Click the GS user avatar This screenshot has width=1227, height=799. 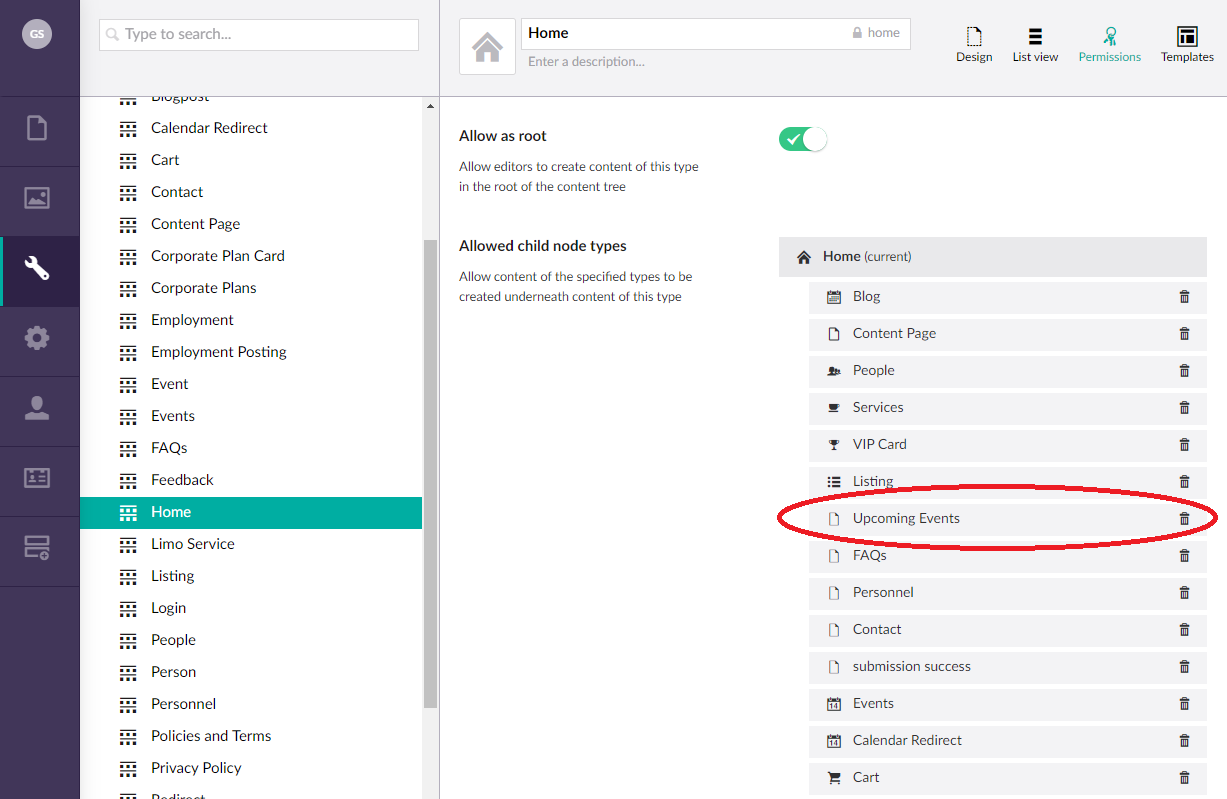click(x=37, y=34)
